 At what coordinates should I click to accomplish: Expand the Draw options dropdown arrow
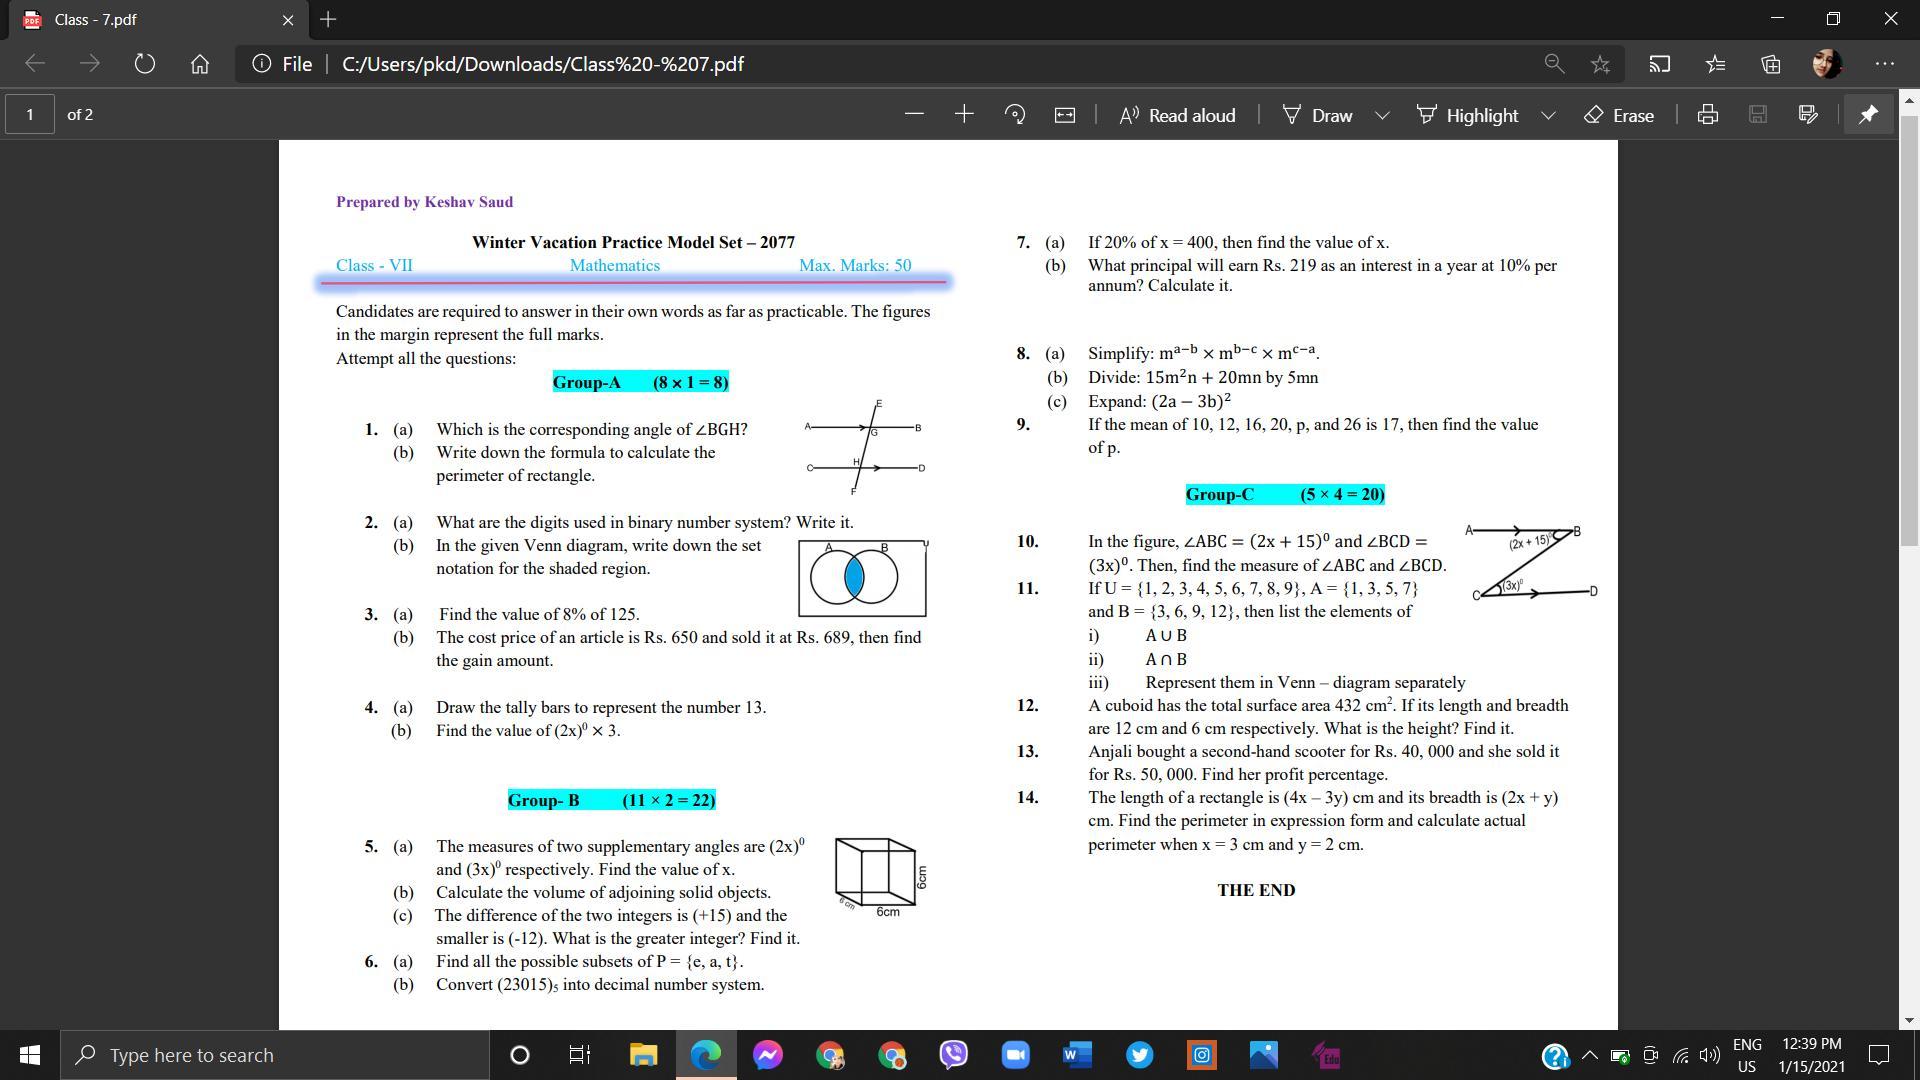pyautogui.click(x=1383, y=115)
